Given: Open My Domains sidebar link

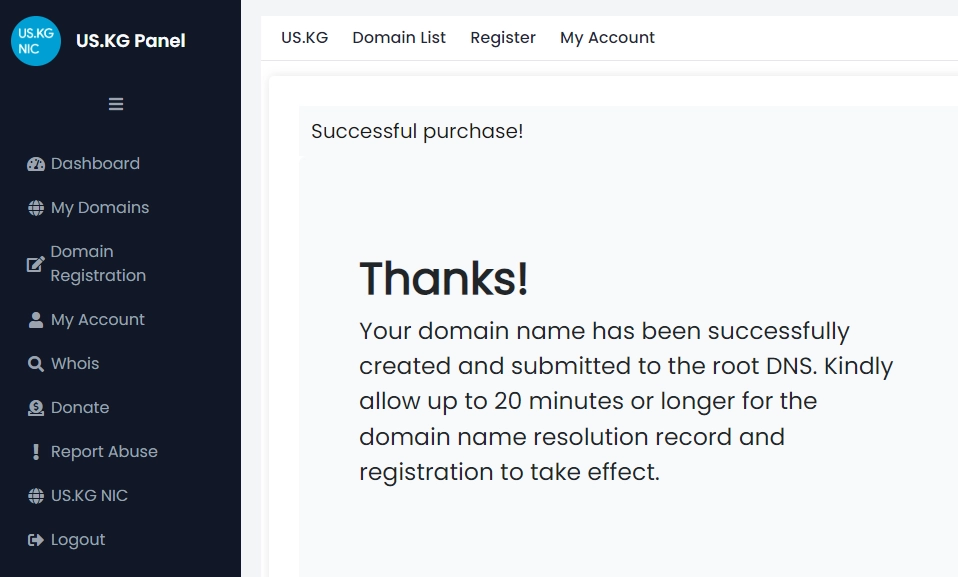Looking at the screenshot, I should [100, 208].
